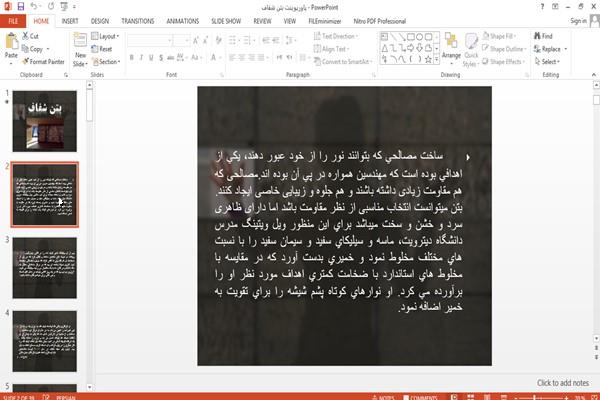Select slide 1 thumbnail titled بتن شفاف

(x=44, y=121)
